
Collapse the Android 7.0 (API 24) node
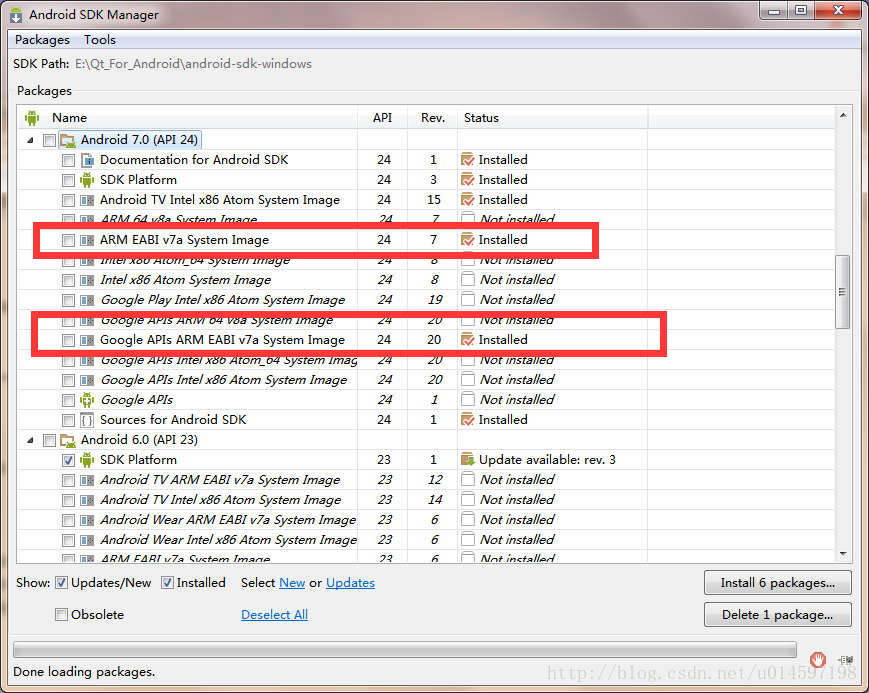click(x=31, y=139)
